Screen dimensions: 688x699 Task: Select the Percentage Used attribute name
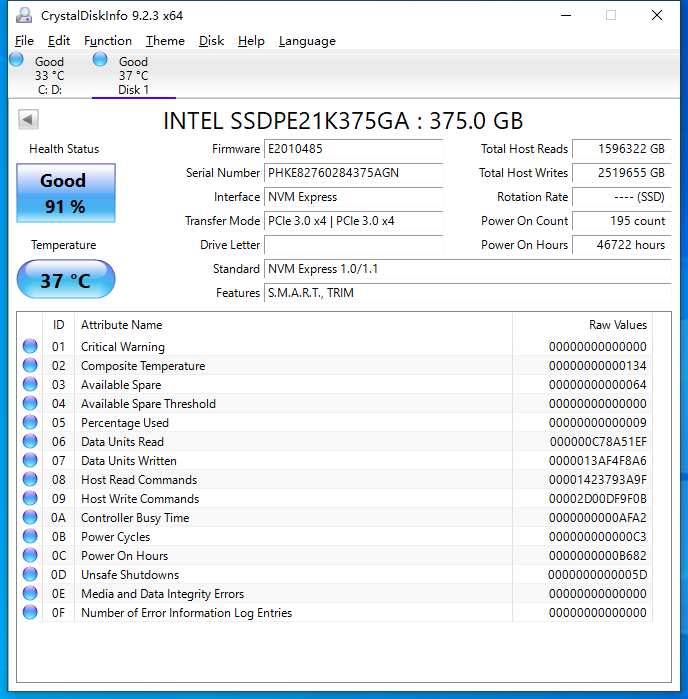coord(125,423)
